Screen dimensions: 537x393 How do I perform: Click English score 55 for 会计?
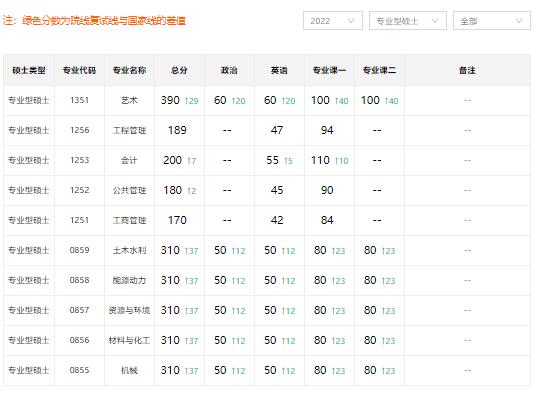click(x=272, y=160)
